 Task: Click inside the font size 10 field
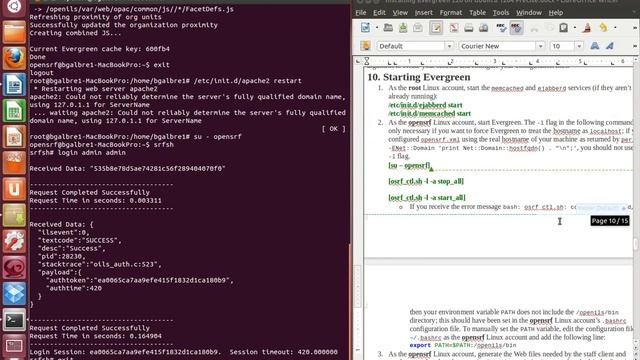point(562,46)
